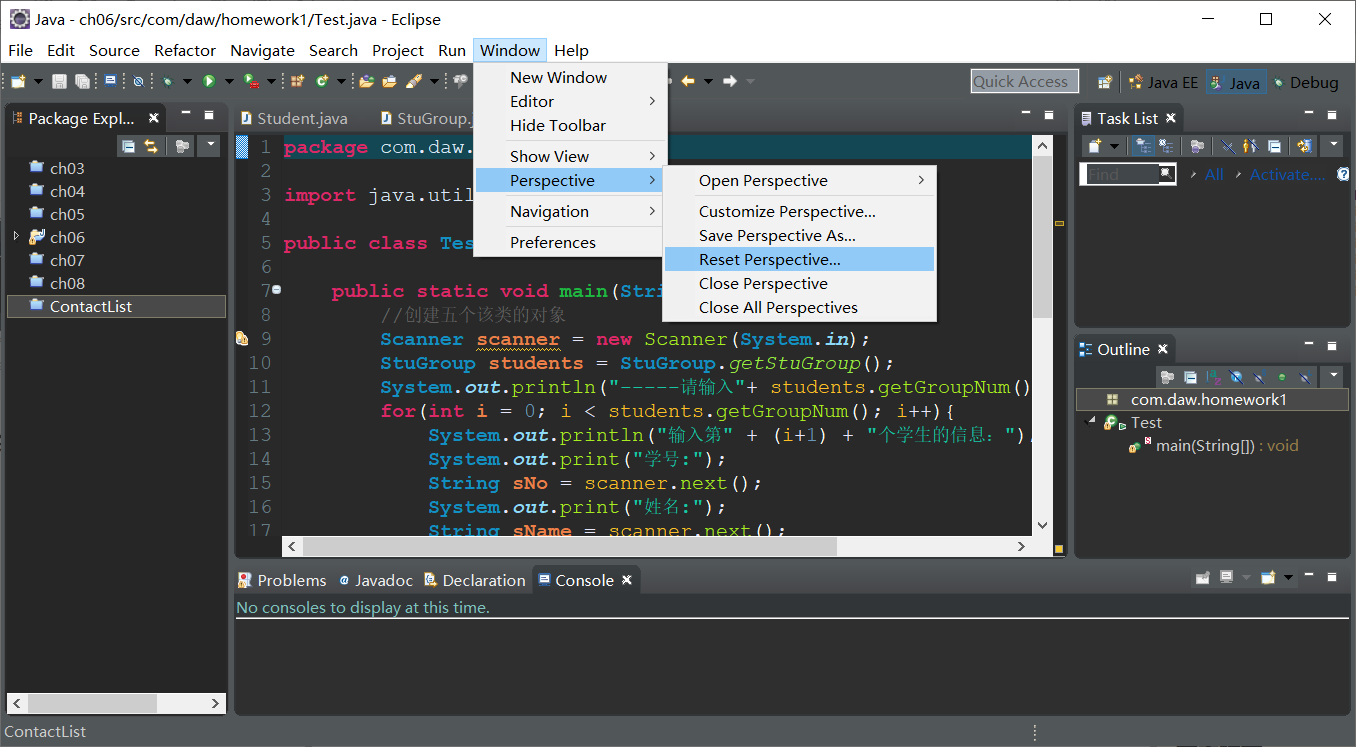1356x747 pixels.
Task: Save the current file with Save icon
Action: pyautogui.click(x=59, y=81)
